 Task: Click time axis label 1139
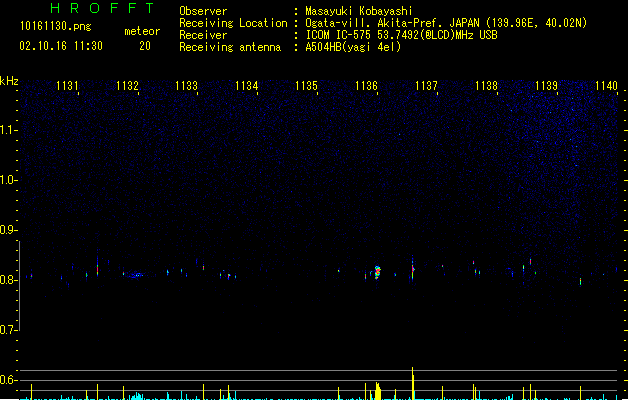(546, 86)
